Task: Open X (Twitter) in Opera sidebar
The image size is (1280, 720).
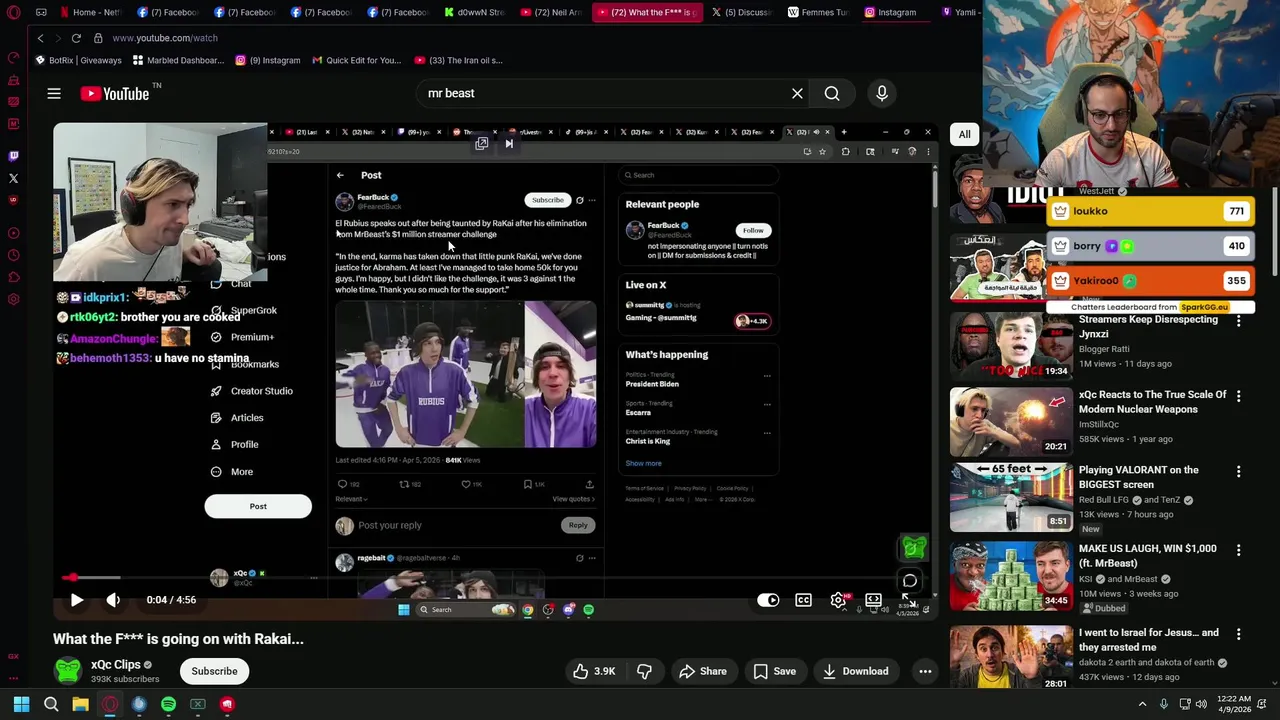Action: point(13,178)
